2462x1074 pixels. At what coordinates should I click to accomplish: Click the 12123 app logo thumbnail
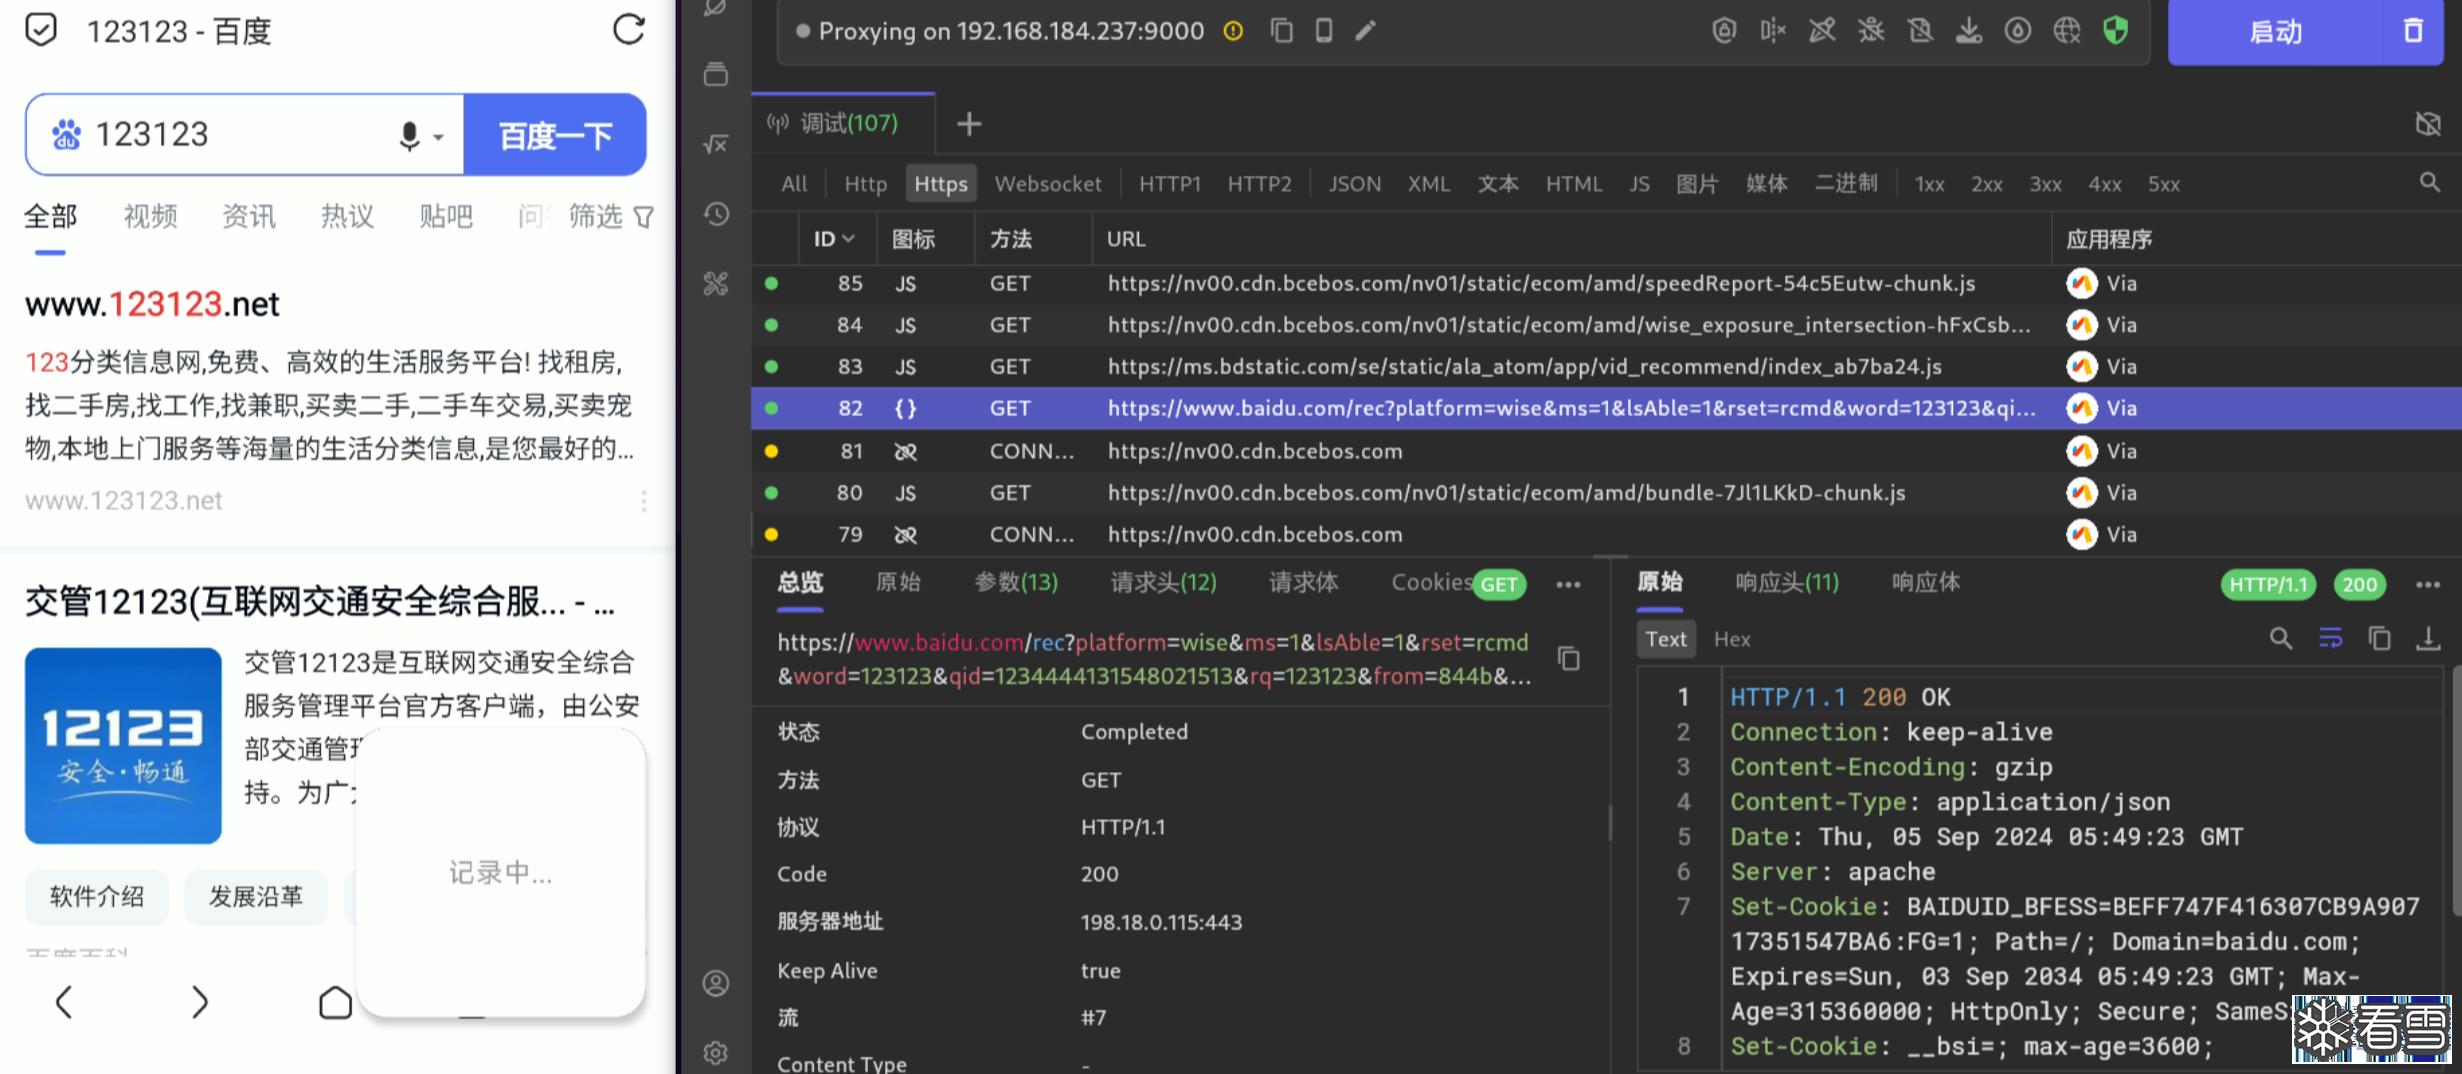click(123, 746)
